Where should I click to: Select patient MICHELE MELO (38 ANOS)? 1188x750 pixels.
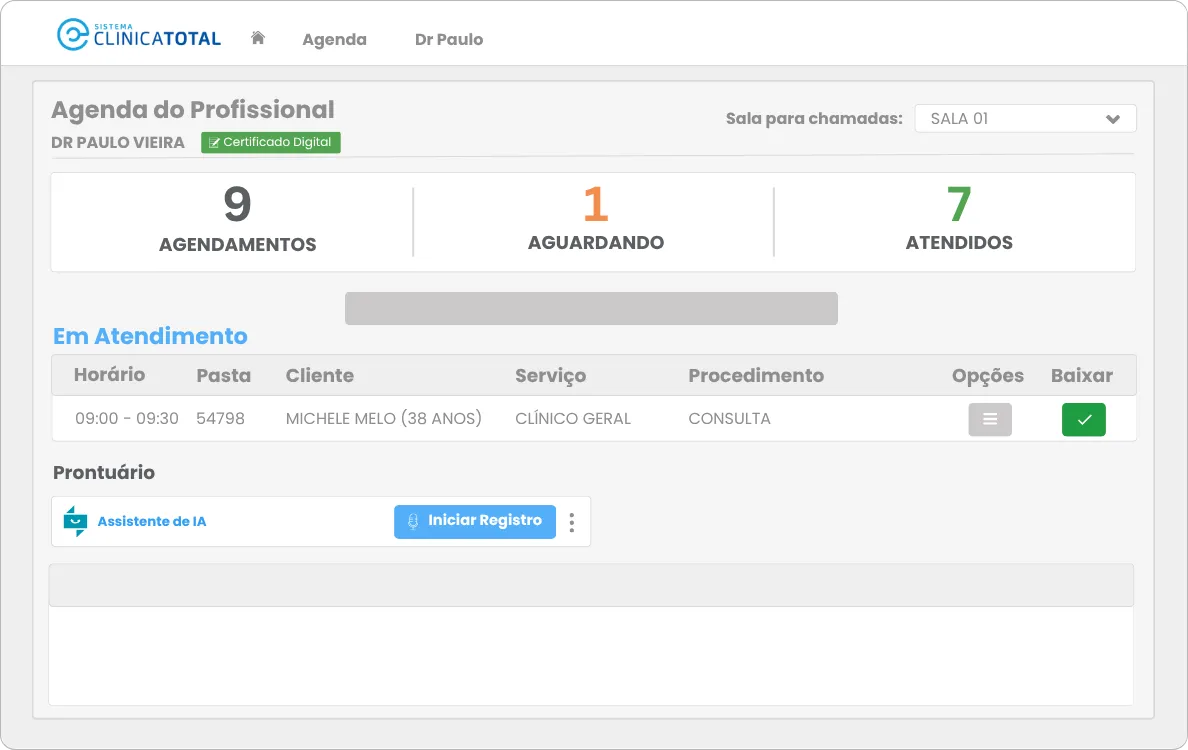click(383, 418)
